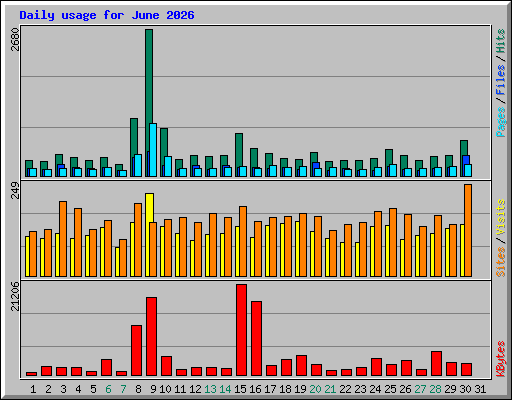Click the 249 sites axis value

[15, 190]
